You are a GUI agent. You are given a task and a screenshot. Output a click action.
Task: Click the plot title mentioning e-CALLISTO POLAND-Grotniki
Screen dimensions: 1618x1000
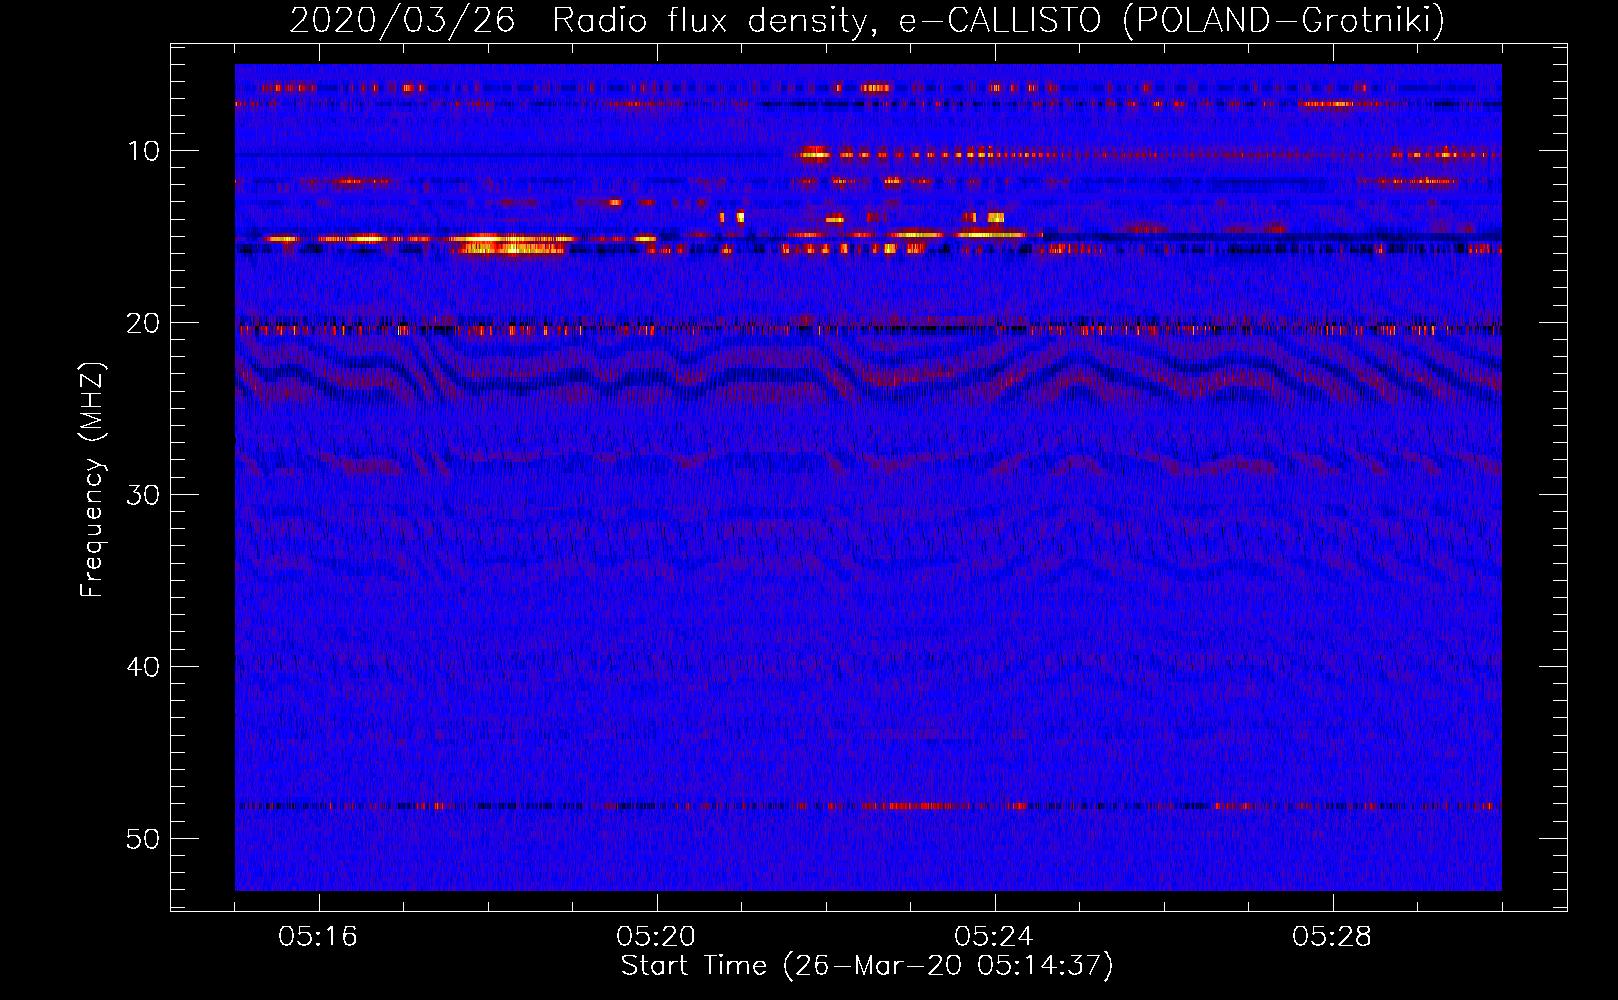coord(867,19)
